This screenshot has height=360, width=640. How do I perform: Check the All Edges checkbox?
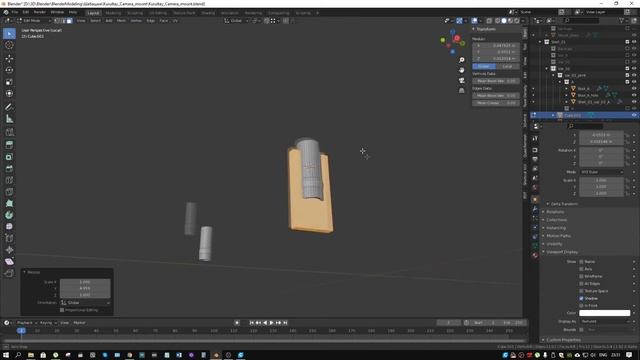coord(581,284)
